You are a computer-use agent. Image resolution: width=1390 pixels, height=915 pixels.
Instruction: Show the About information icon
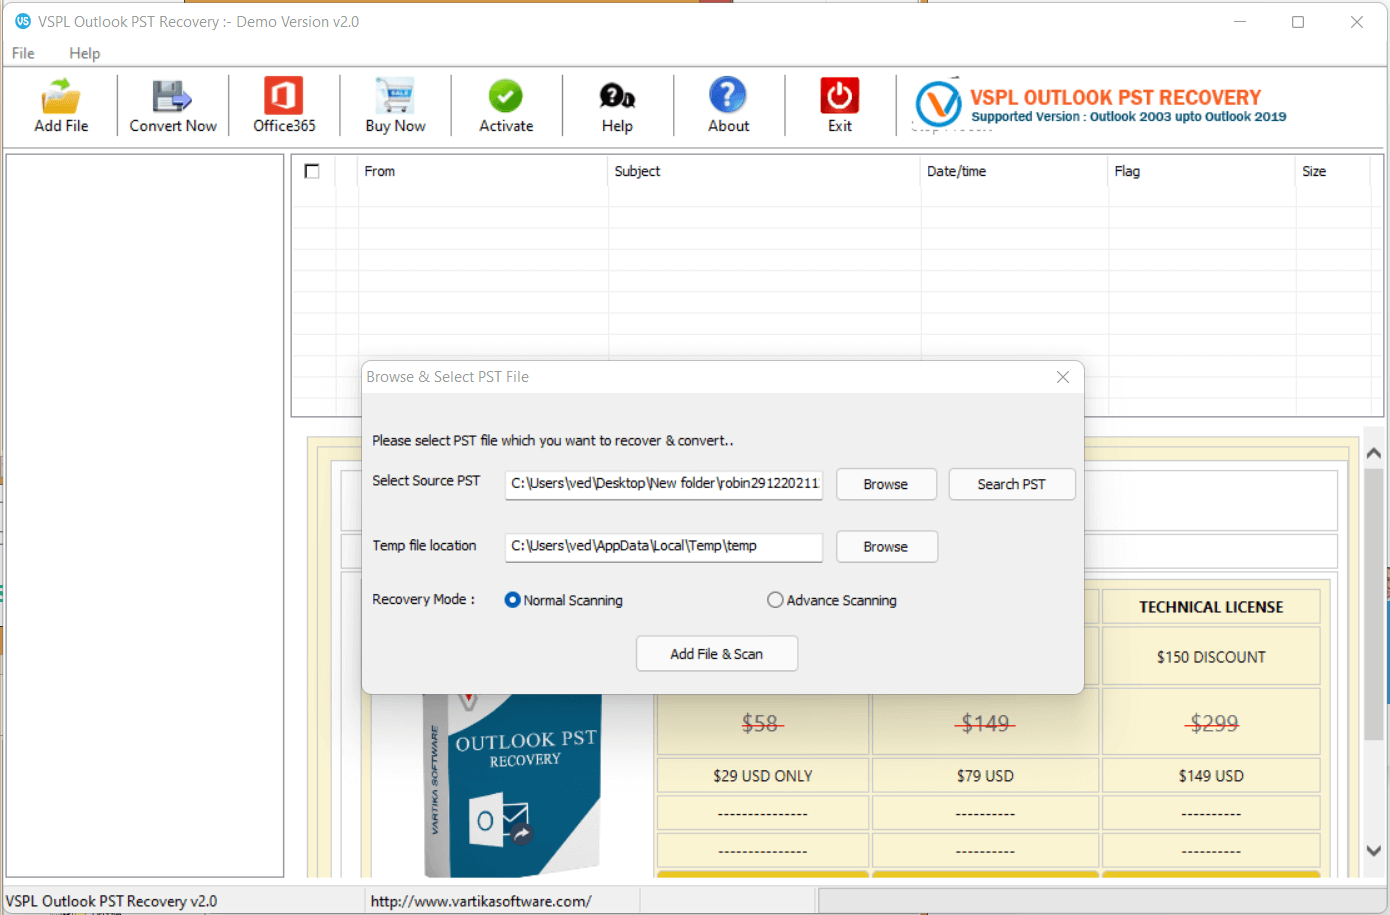pos(728,105)
